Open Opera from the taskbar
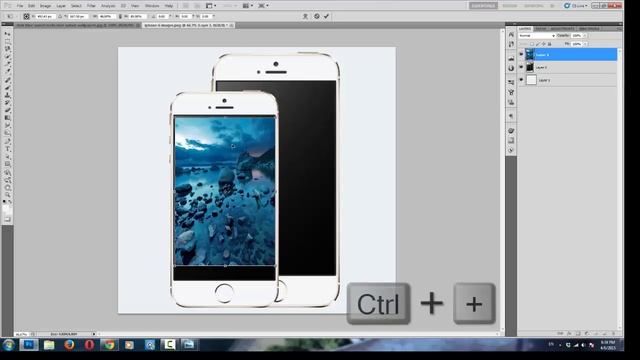Image resolution: width=640 pixels, height=360 pixels. [x=89, y=345]
